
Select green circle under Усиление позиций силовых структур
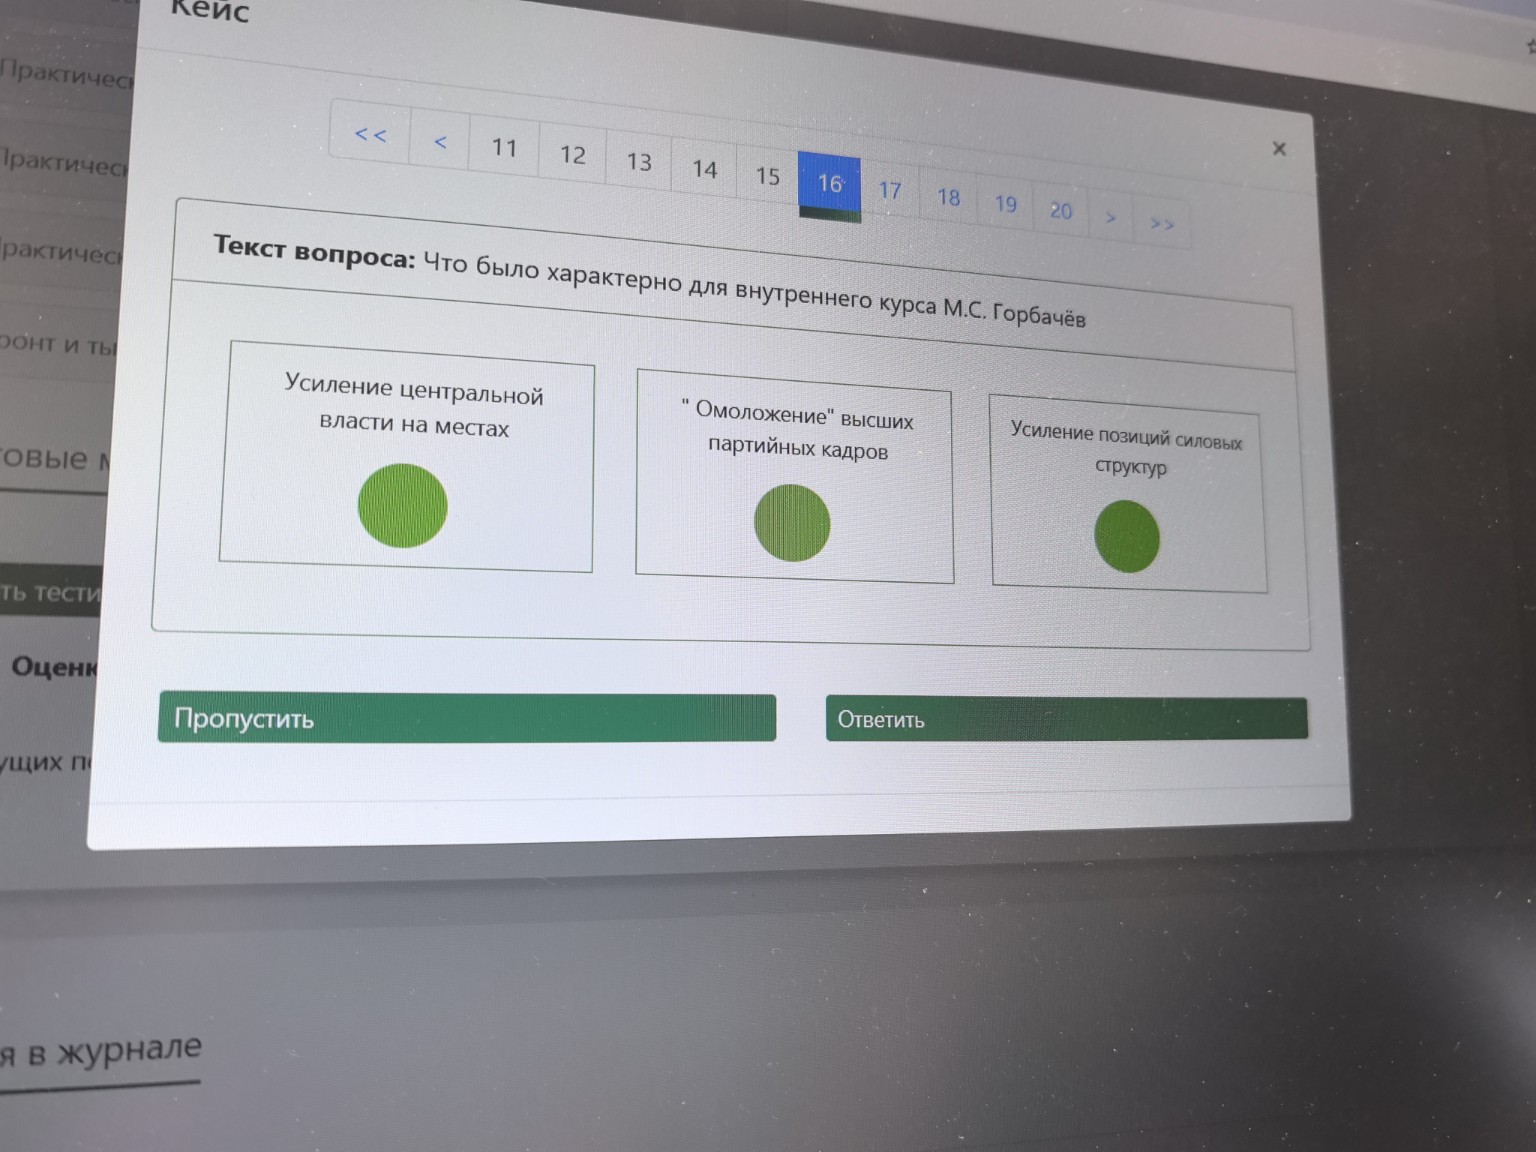coord(1127,537)
